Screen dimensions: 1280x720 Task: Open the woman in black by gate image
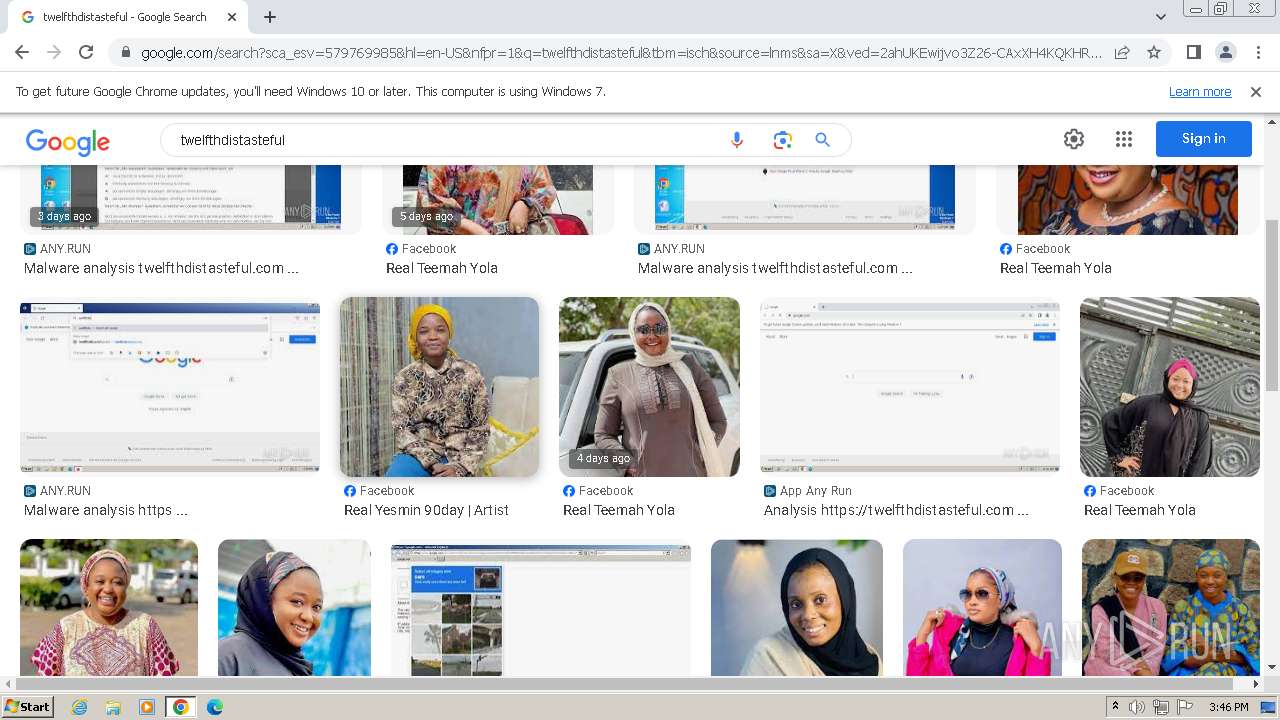click(x=1170, y=387)
